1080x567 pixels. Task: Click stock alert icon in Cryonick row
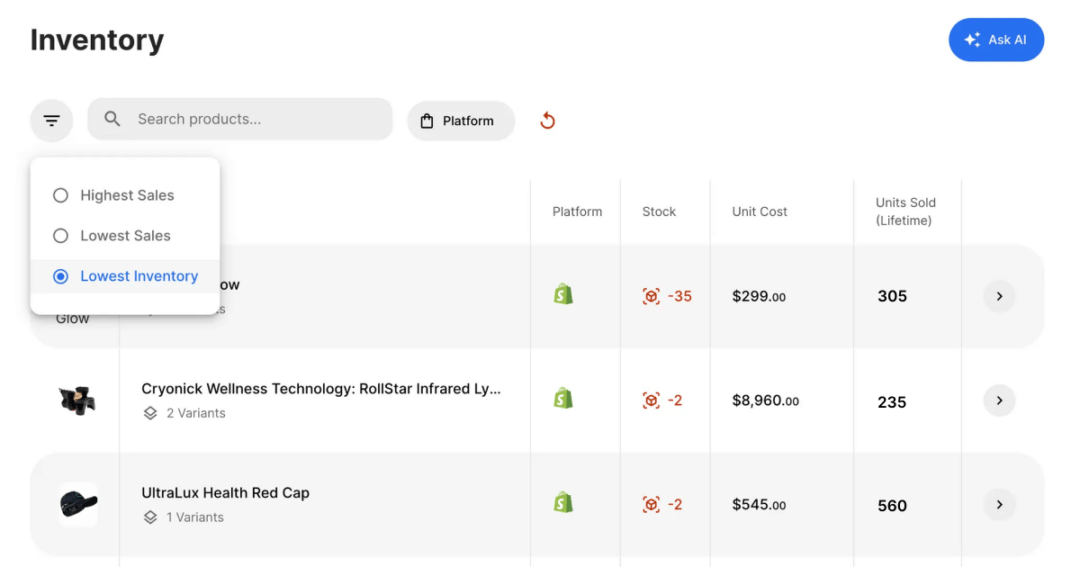coord(651,400)
